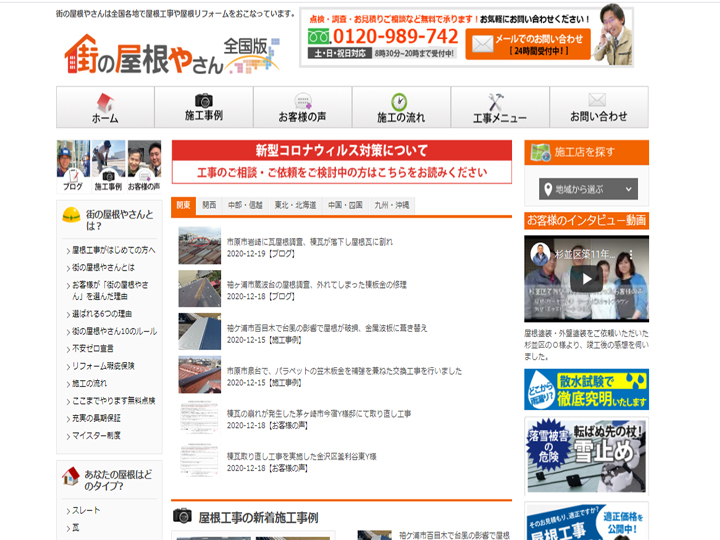Screen dimensions: 720x540
Task: Open the ホーム house icon menu
Action: coord(105,107)
